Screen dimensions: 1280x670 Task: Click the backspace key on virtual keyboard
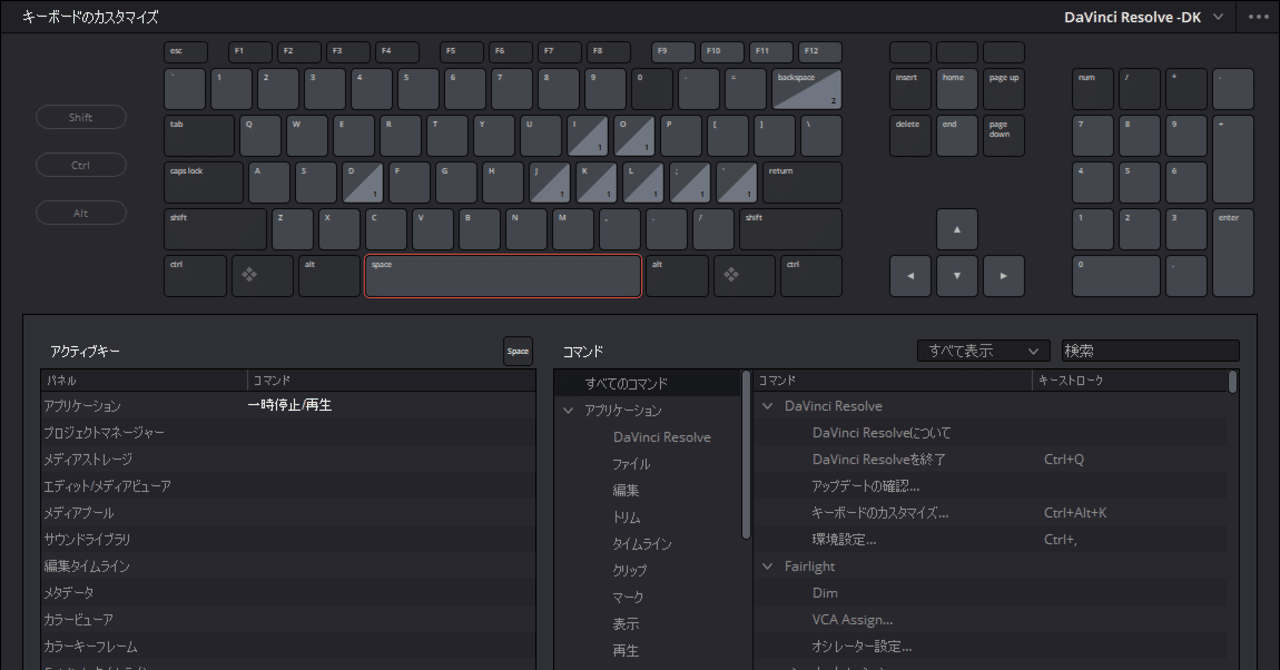click(x=806, y=89)
